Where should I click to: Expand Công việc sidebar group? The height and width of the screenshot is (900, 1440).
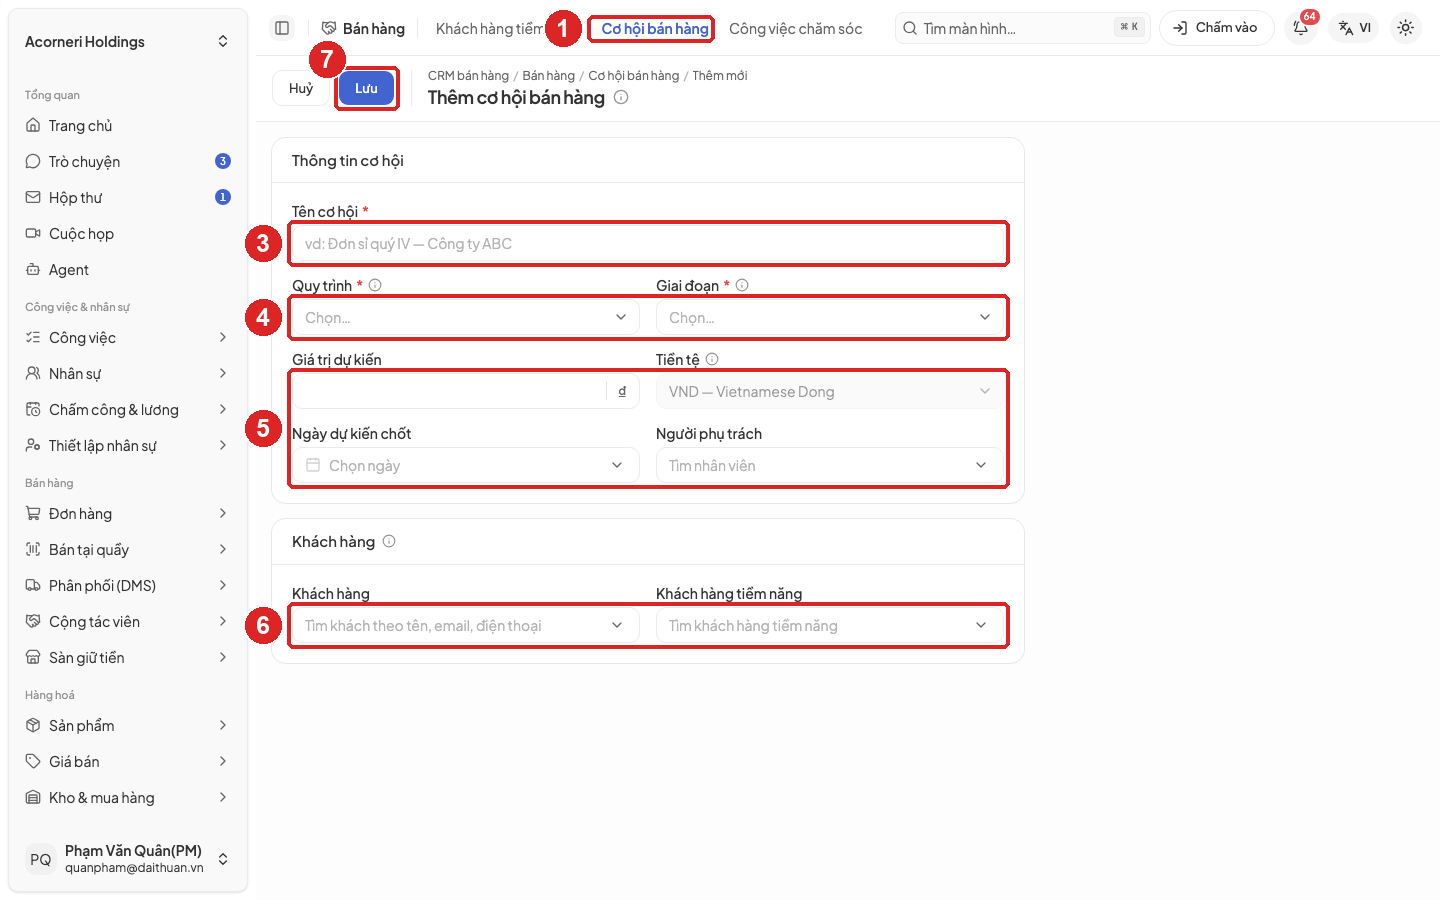[x=128, y=338]
